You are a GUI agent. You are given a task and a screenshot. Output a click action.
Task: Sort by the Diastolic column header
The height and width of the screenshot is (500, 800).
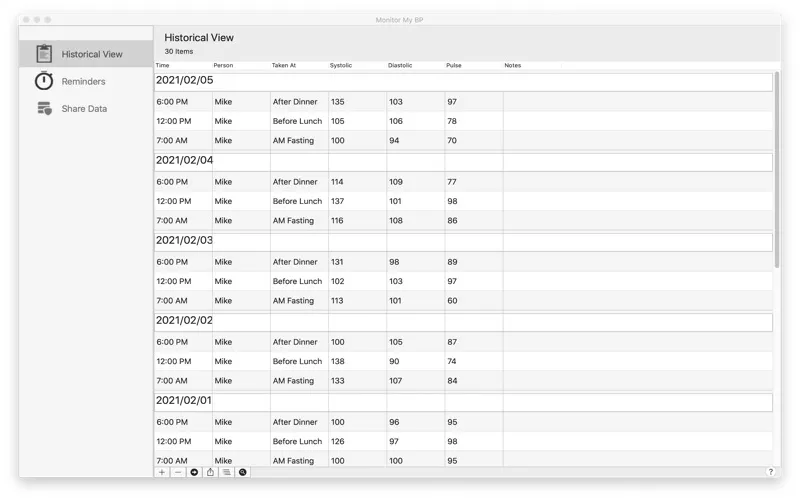point(400,65)
